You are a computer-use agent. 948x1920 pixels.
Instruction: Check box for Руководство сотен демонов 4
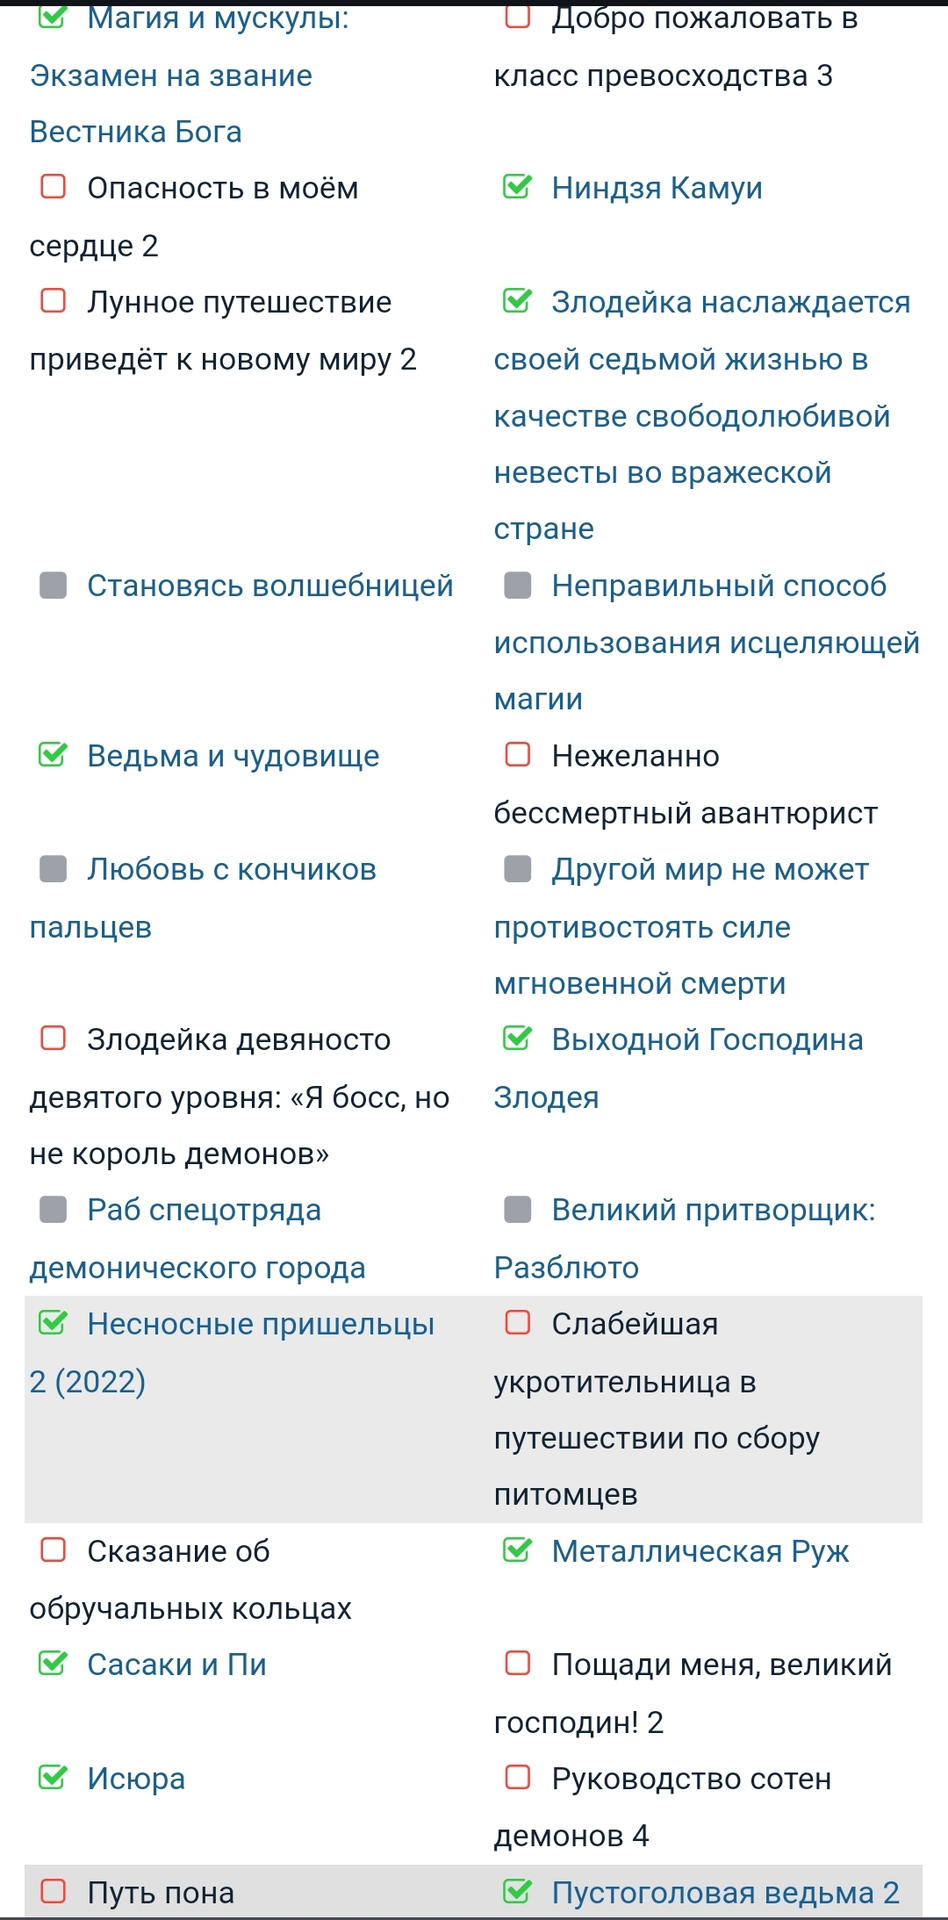517,1778
